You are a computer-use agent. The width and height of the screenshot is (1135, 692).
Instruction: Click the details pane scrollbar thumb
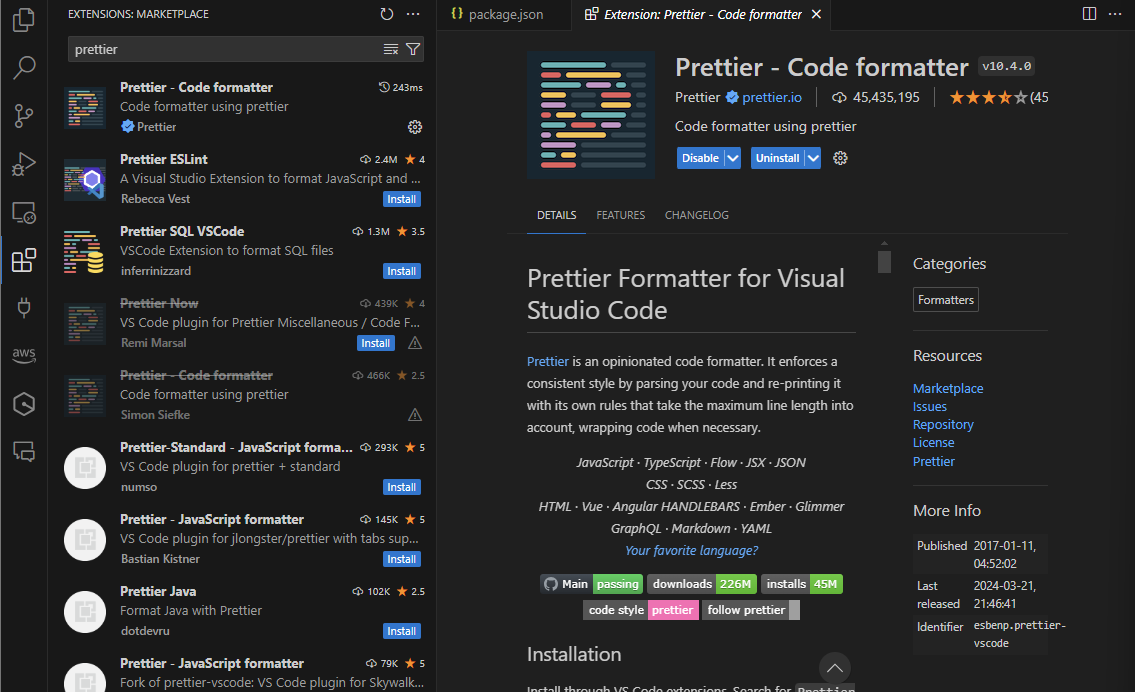coord(884,261)
